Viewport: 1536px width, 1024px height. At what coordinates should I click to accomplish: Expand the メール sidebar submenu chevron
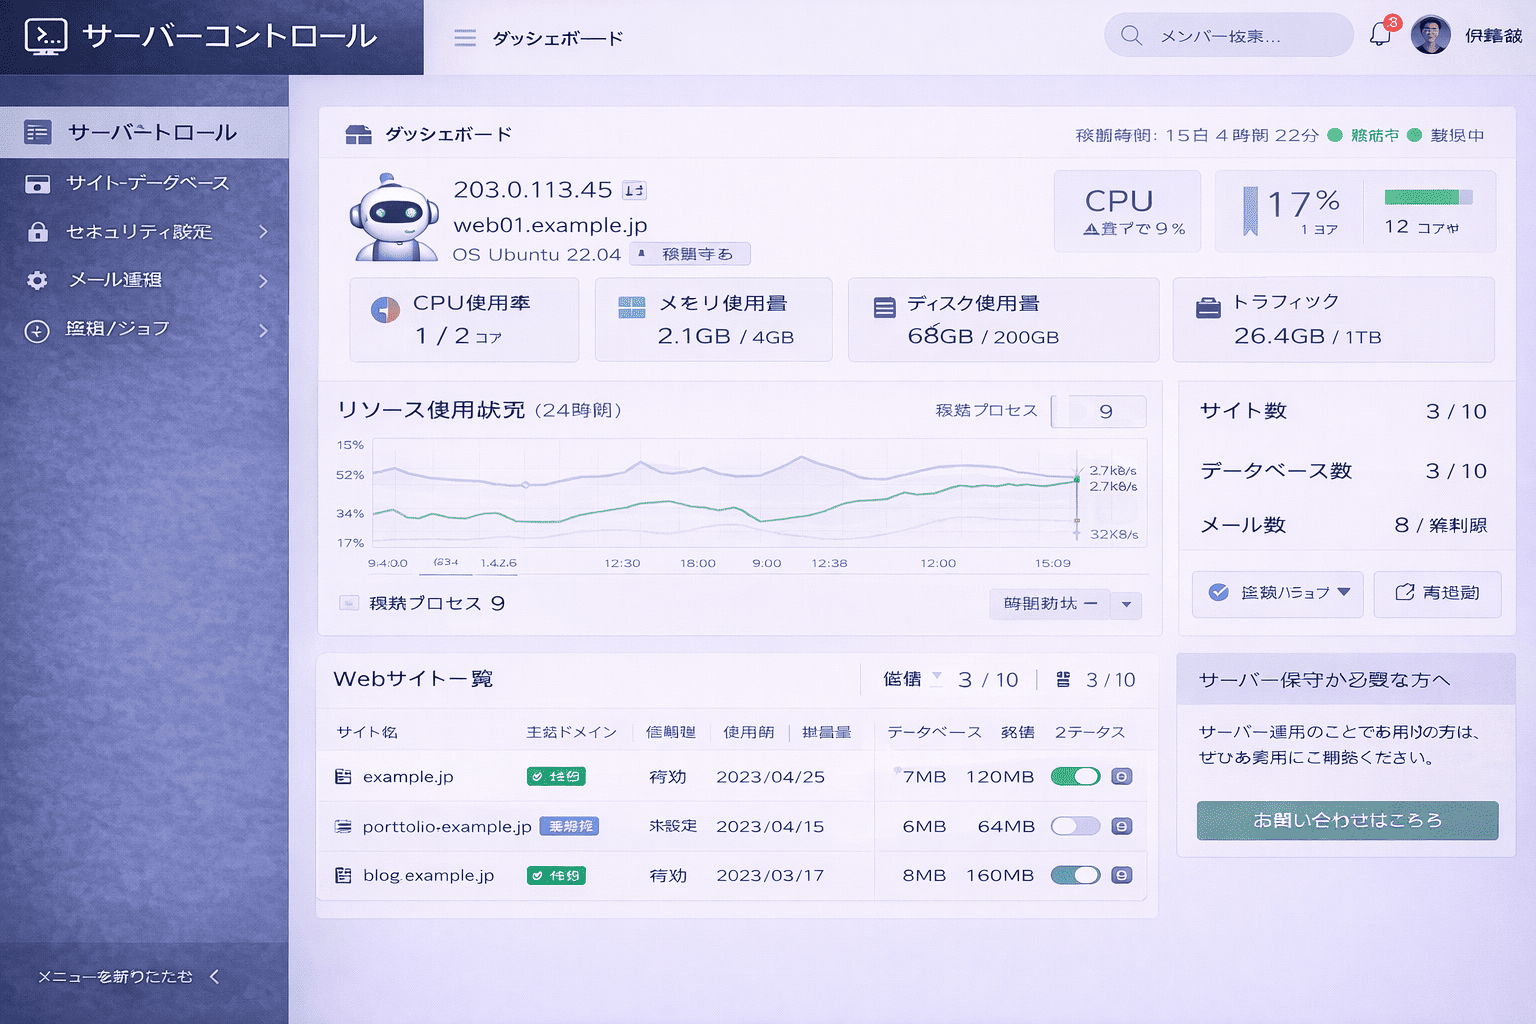pos(263,281)
